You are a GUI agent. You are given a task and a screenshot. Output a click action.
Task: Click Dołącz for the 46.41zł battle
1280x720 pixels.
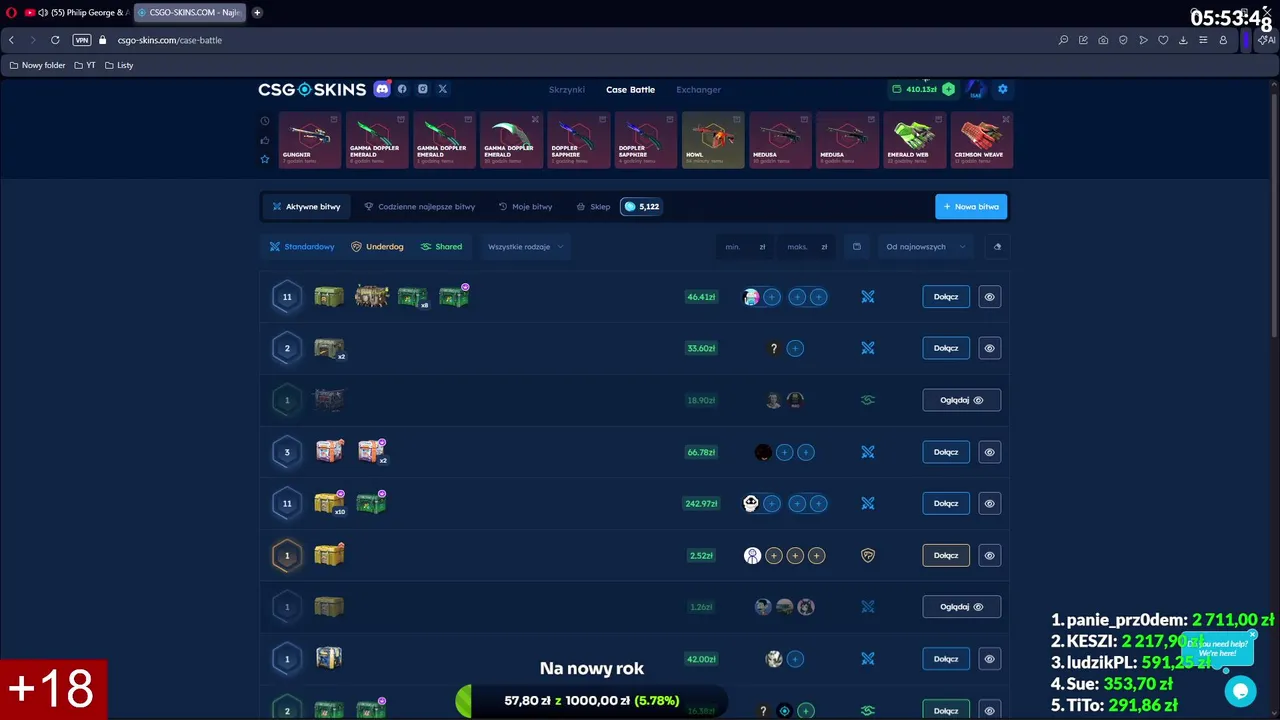click(946, 297)
